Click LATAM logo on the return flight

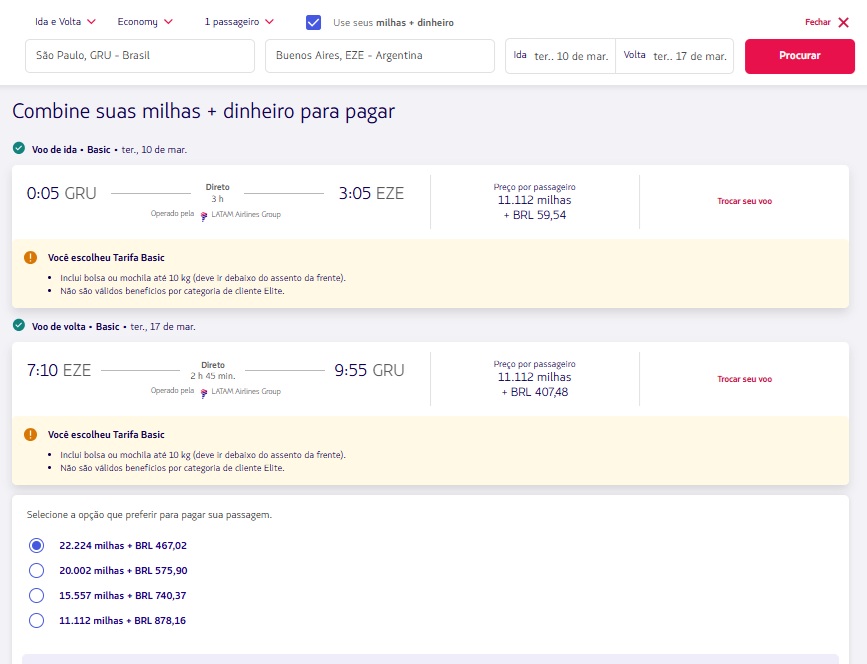pyautogui.click(x=204, y=392)
